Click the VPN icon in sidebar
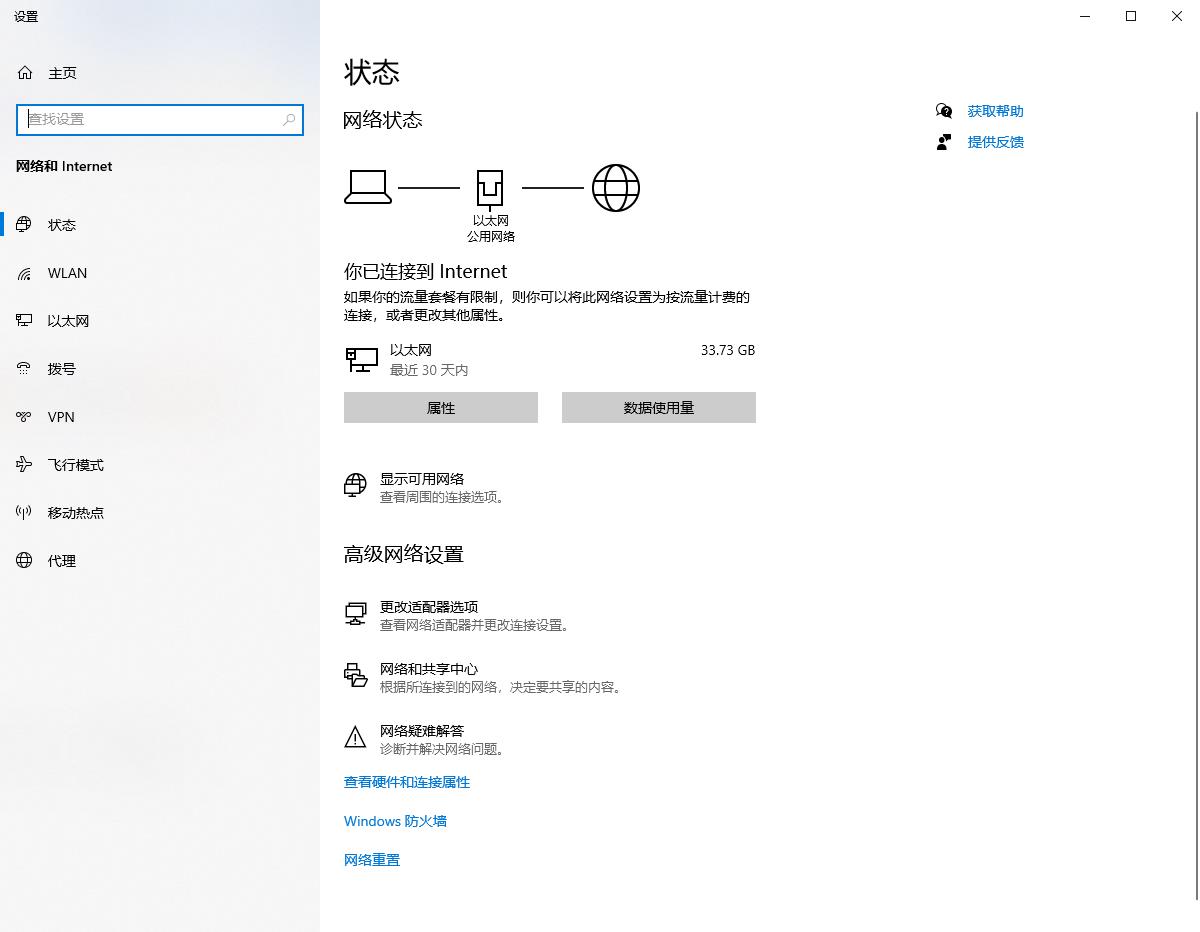The height and width of the screenshot is (932, 1200). point(24,417)
